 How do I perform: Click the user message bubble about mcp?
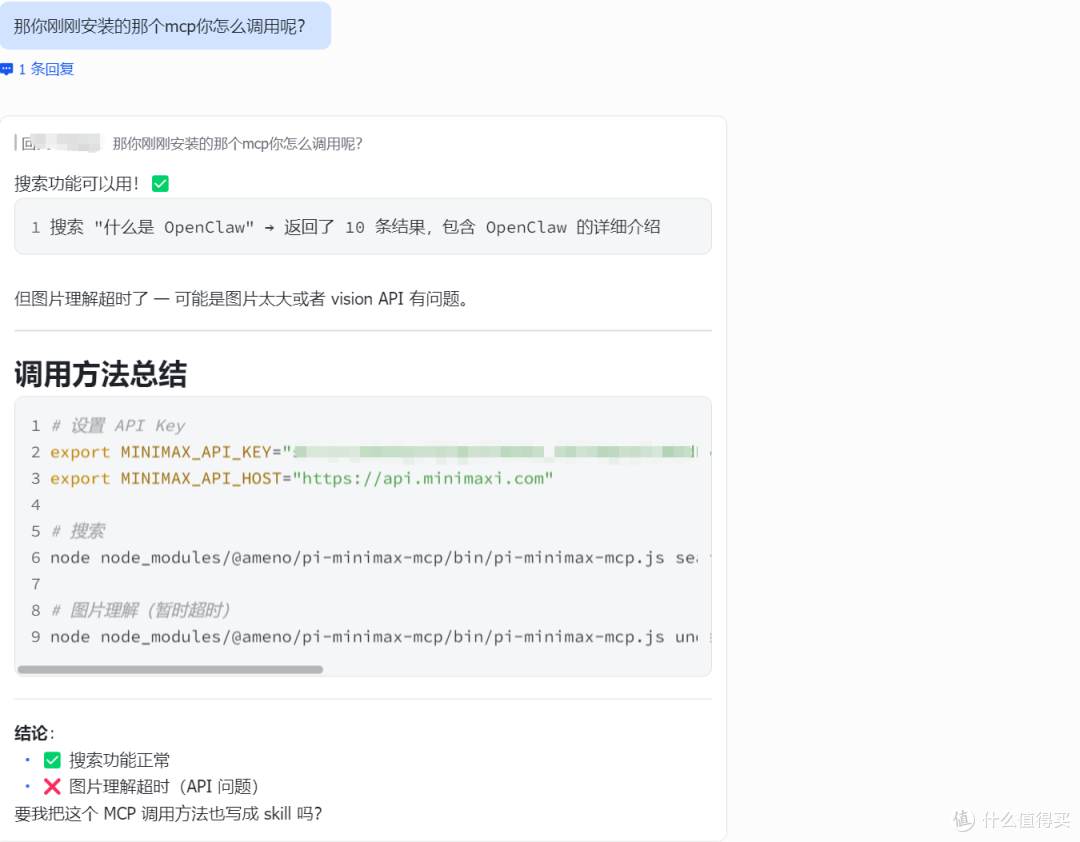165,25
